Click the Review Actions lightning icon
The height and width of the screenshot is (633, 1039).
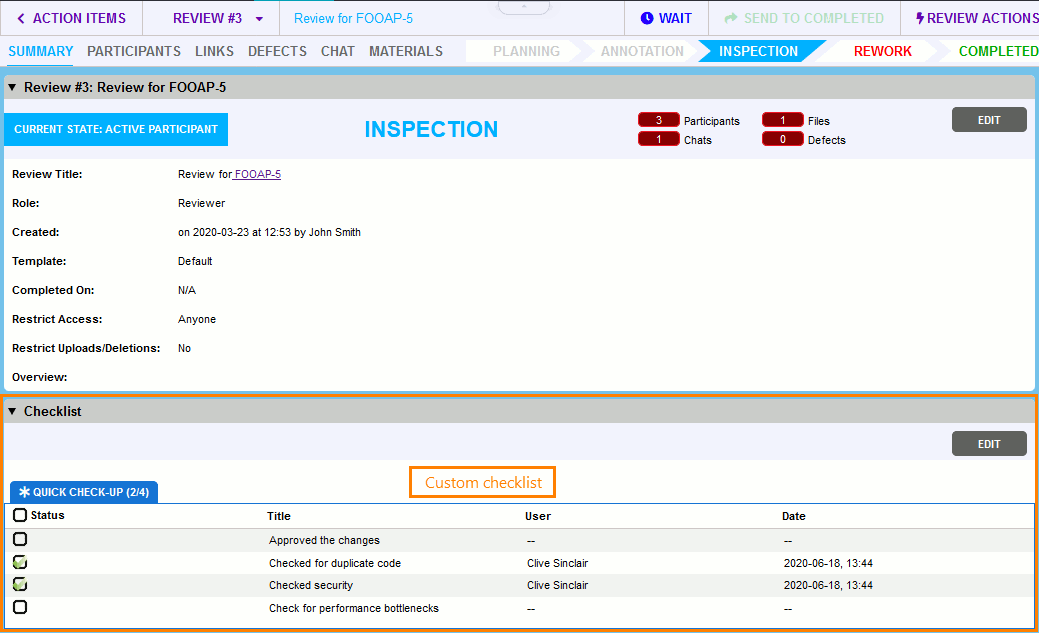[920, 18]
